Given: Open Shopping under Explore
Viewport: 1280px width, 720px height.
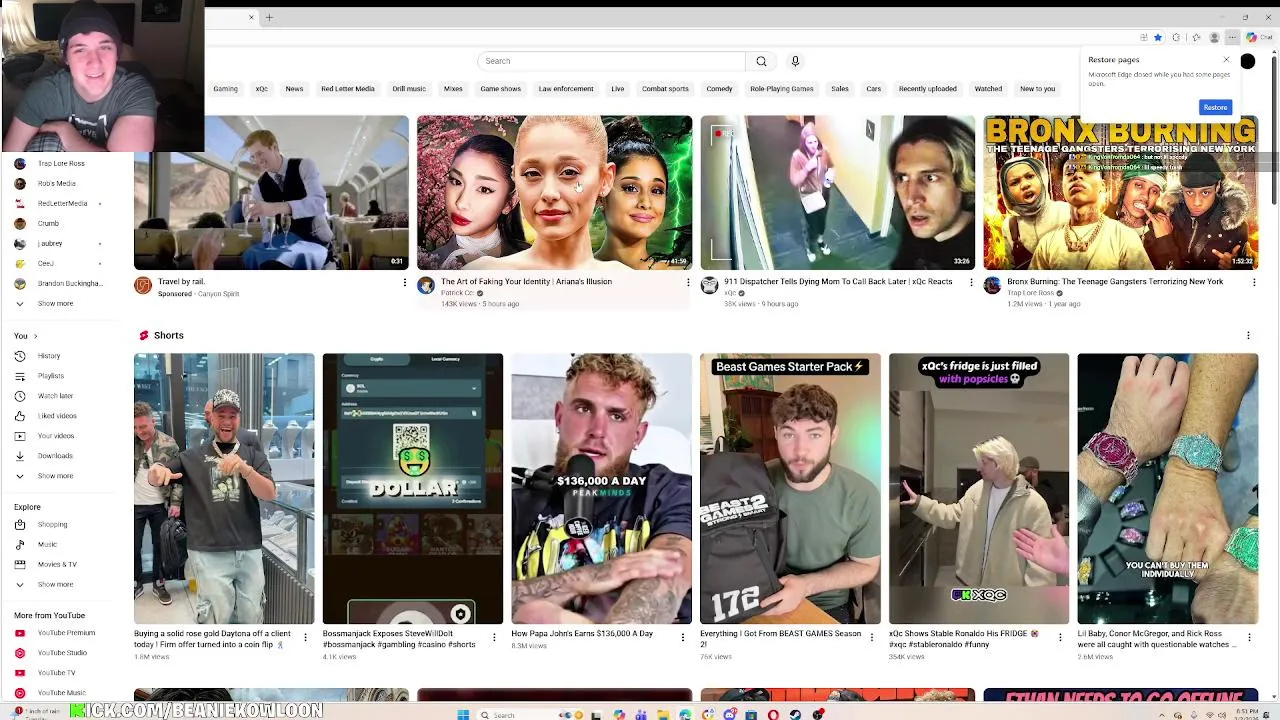Looking at the screenshot, I should (x=52, y=524).
